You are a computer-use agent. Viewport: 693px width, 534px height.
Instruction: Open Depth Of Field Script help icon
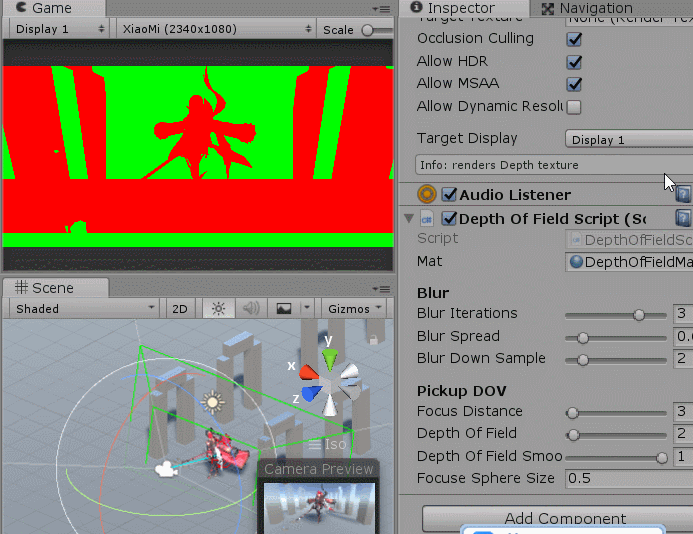point(683,218)
